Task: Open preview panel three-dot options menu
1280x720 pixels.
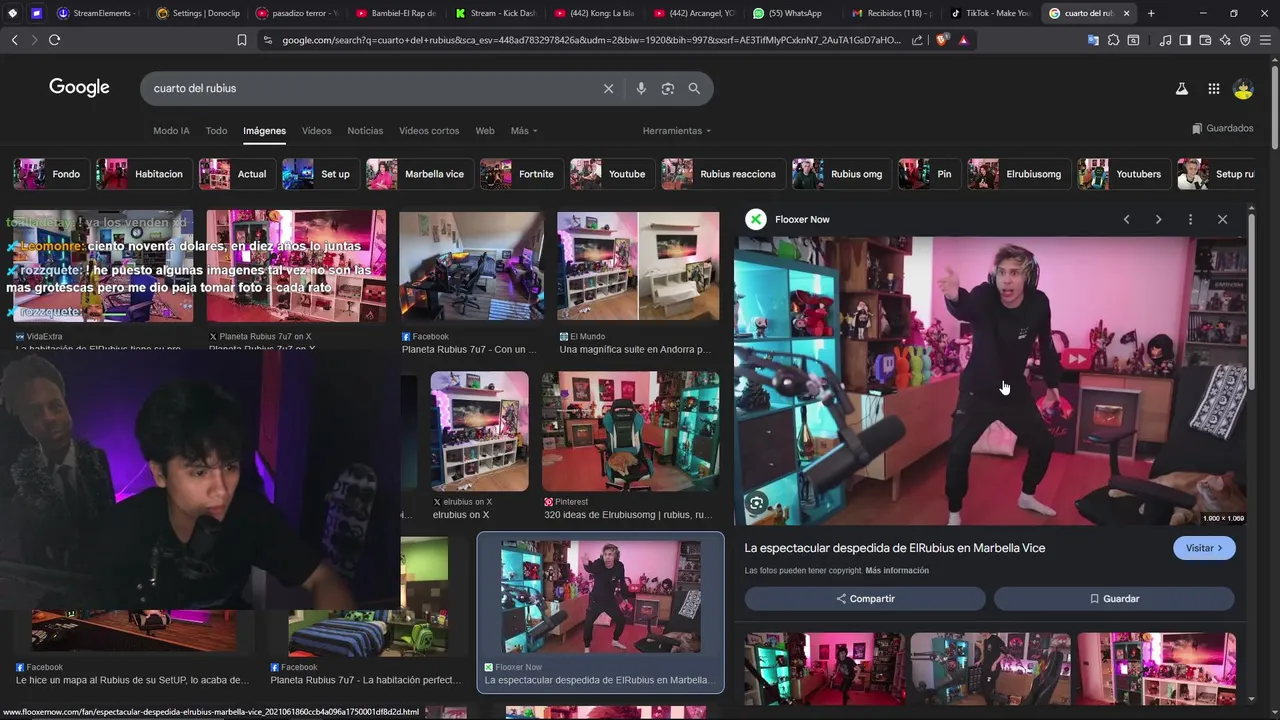Action: coord(1190,219)
